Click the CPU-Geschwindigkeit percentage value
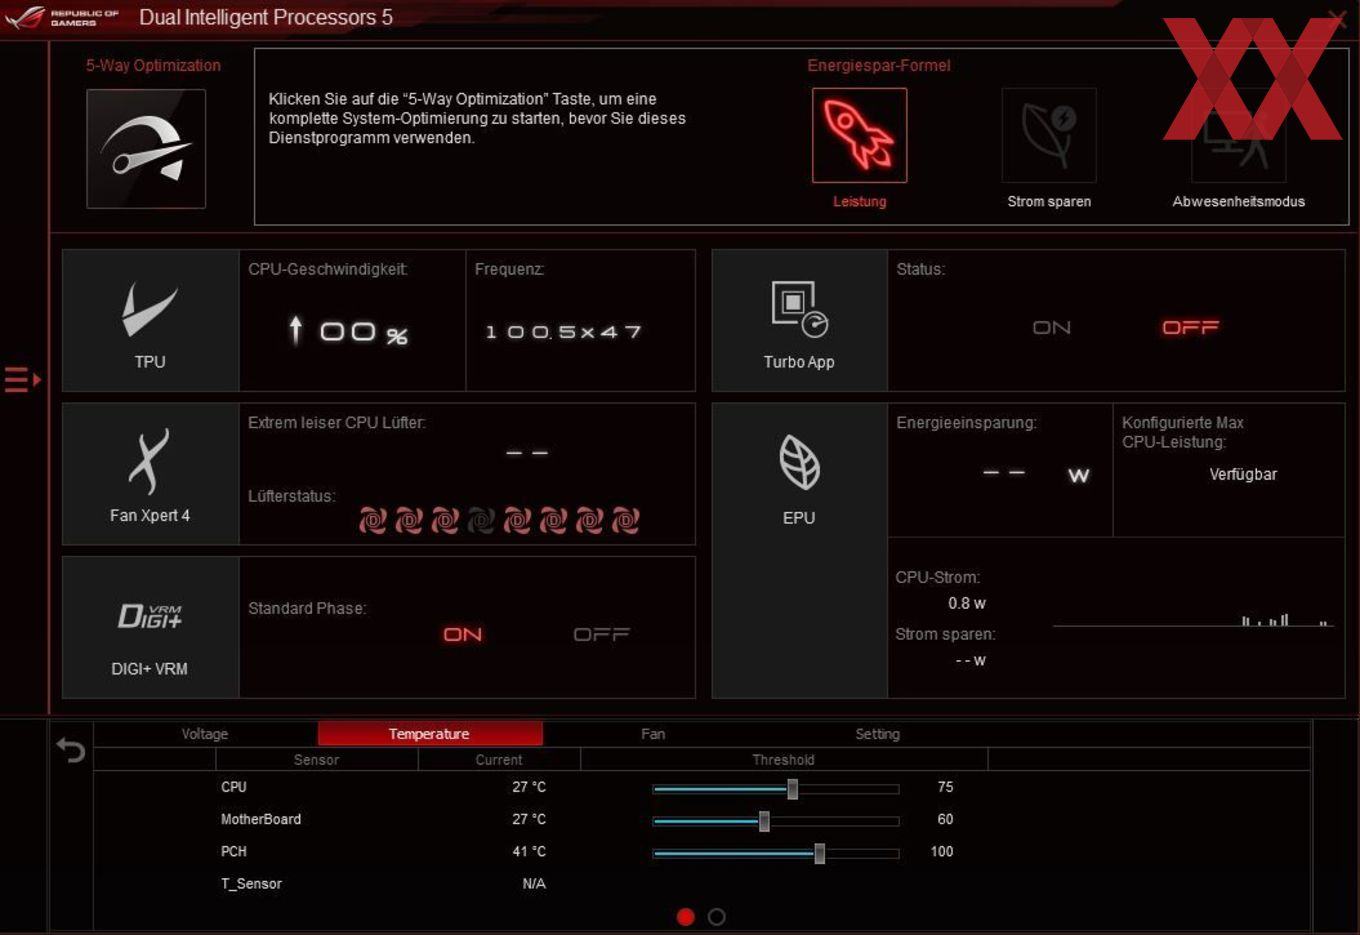1360x935 pixels. (348, 331)
